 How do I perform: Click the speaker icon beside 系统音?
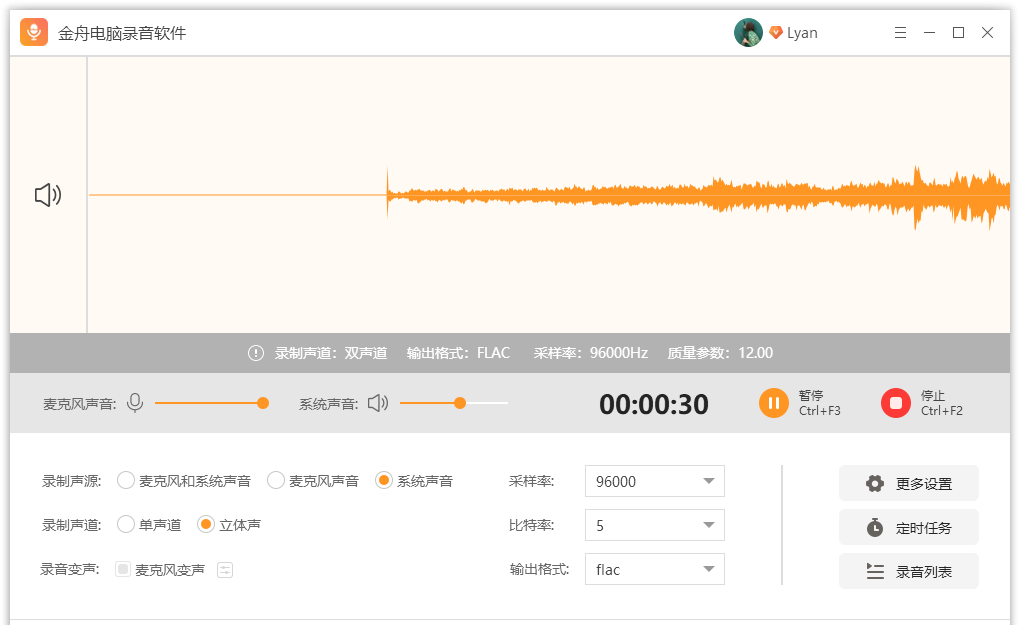tap(379, 403)
